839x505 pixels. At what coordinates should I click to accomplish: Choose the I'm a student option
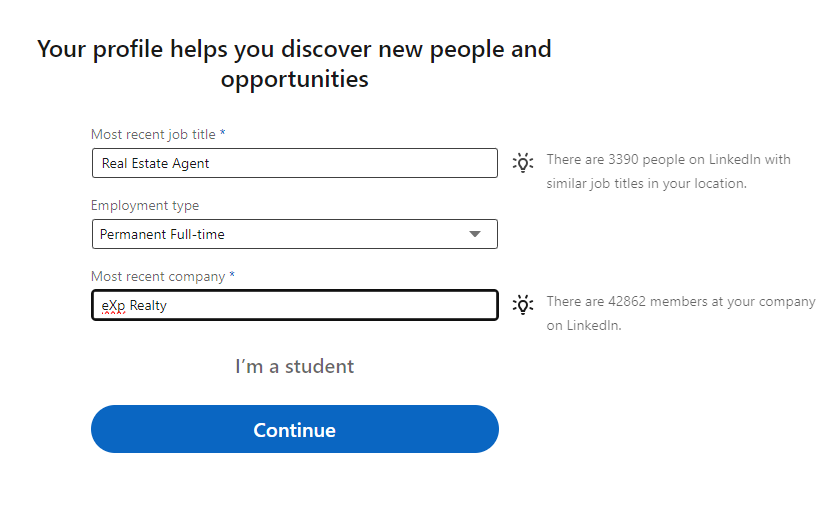[294, 367]
